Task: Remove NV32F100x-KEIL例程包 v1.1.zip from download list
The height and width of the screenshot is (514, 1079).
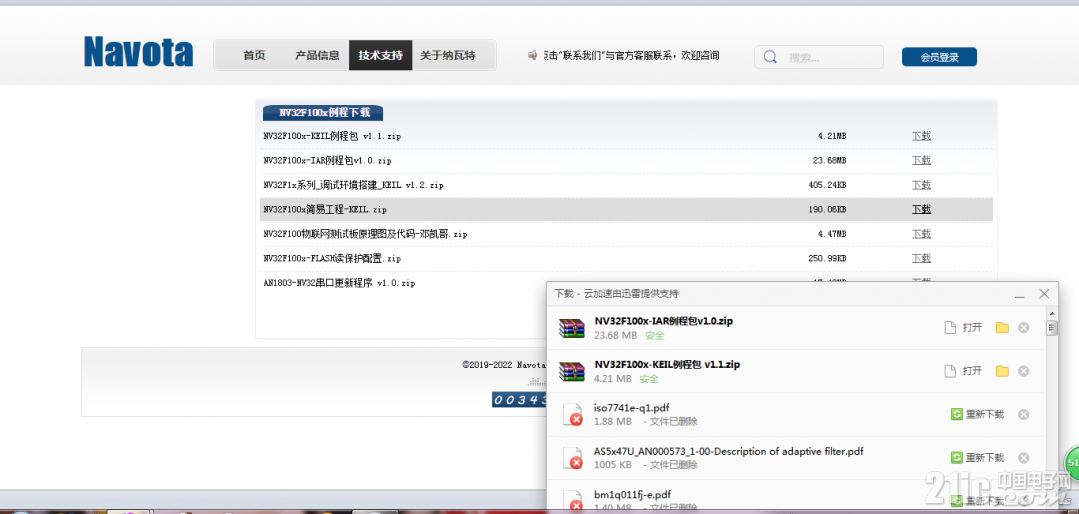Action: (x=1023, y=371)
